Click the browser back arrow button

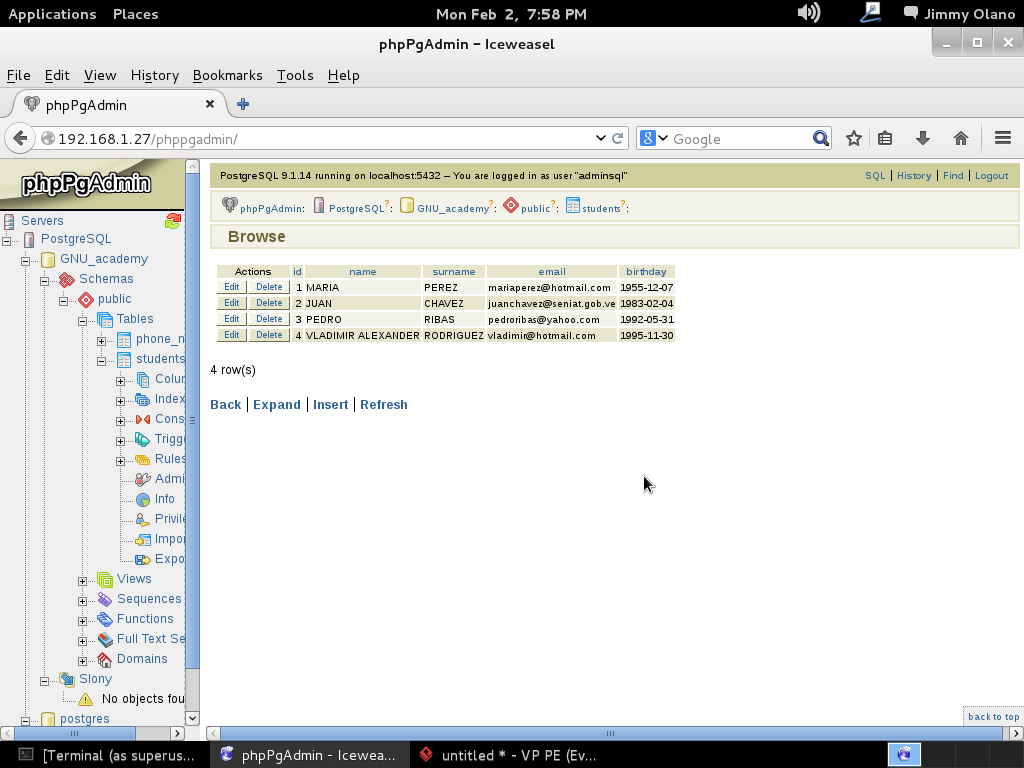(x=19, y=139)
